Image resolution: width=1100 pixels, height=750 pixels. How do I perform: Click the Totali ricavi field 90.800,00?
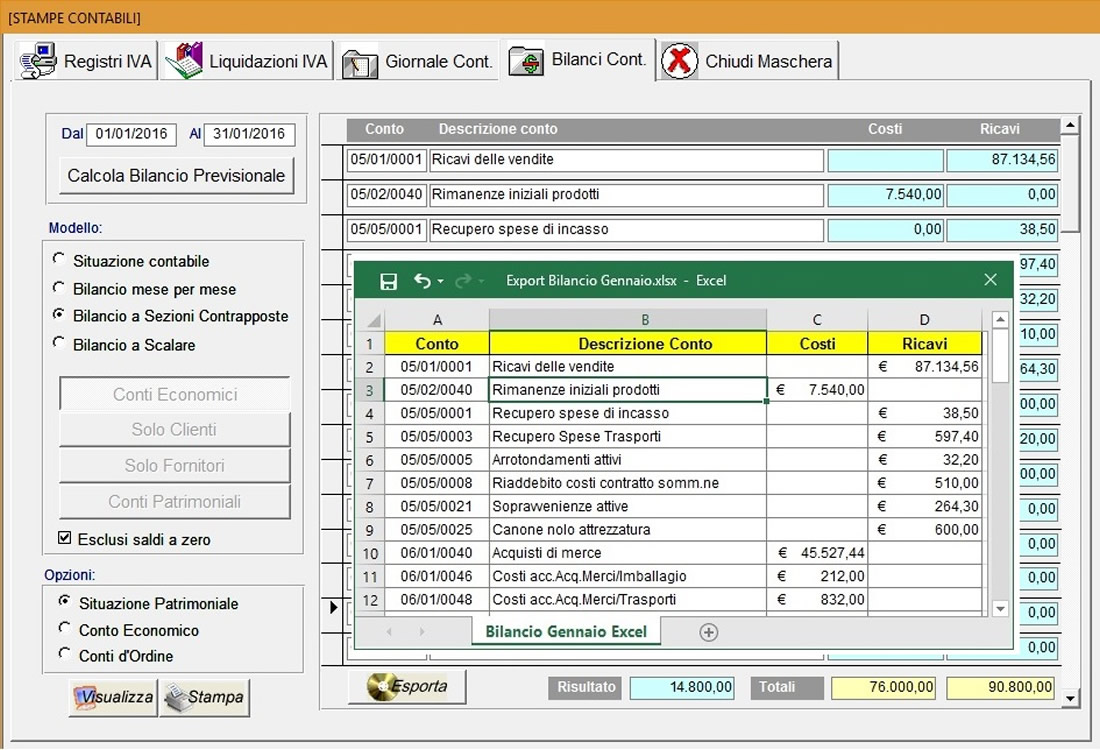click(1001, 688)
